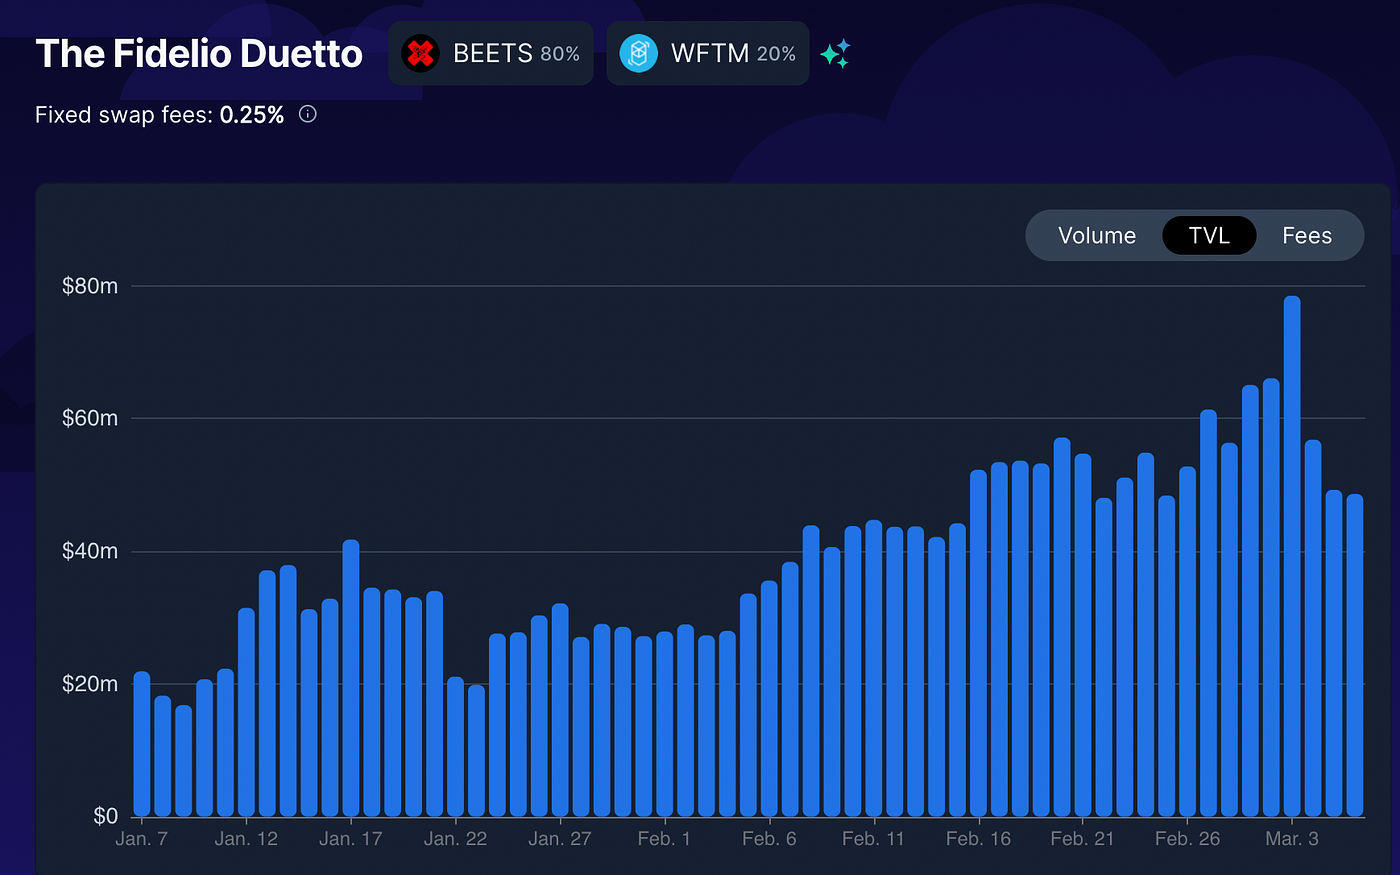Click the WFTM token icon
Screen dimensions: 1400x875
click(x=638, y=53)
